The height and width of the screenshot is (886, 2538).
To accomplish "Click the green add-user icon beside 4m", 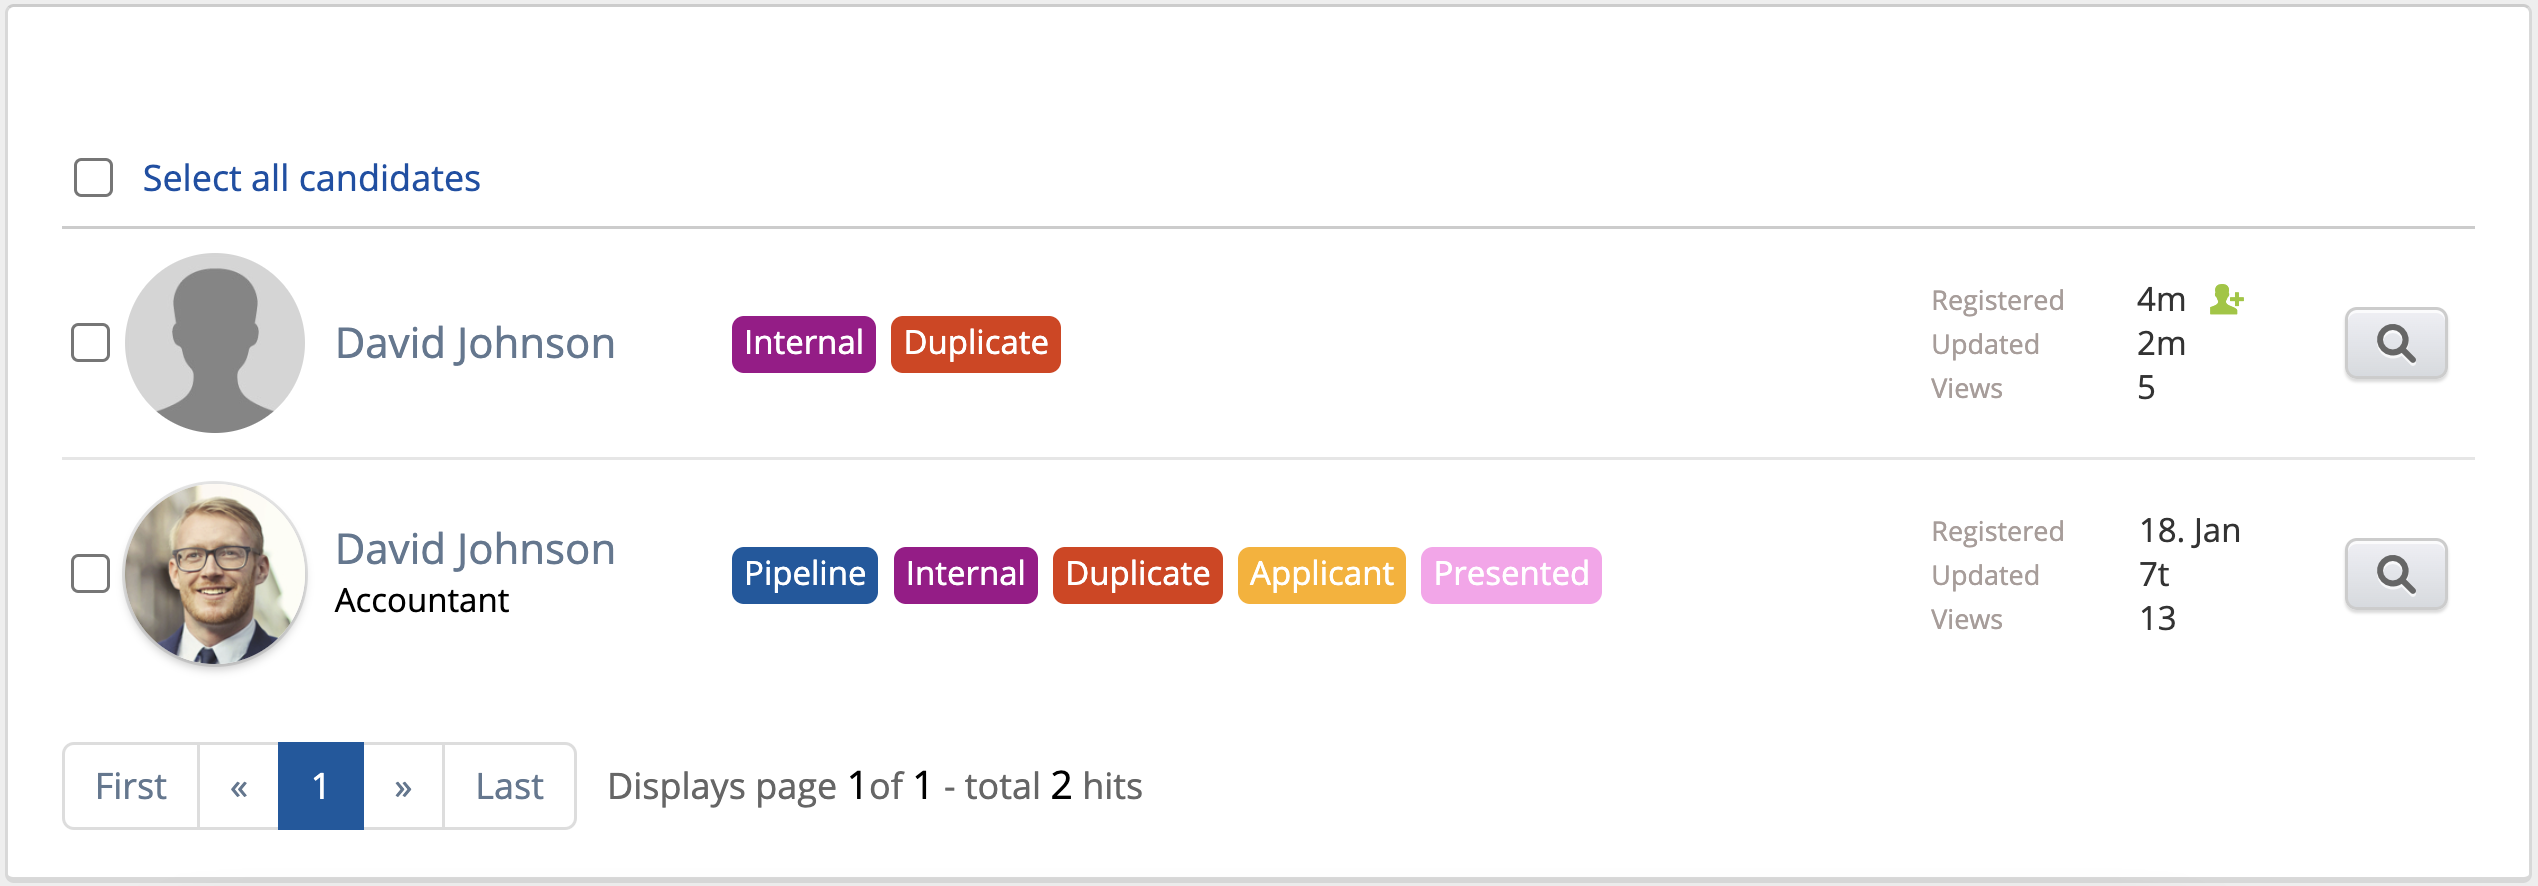I will [2226, 299].
